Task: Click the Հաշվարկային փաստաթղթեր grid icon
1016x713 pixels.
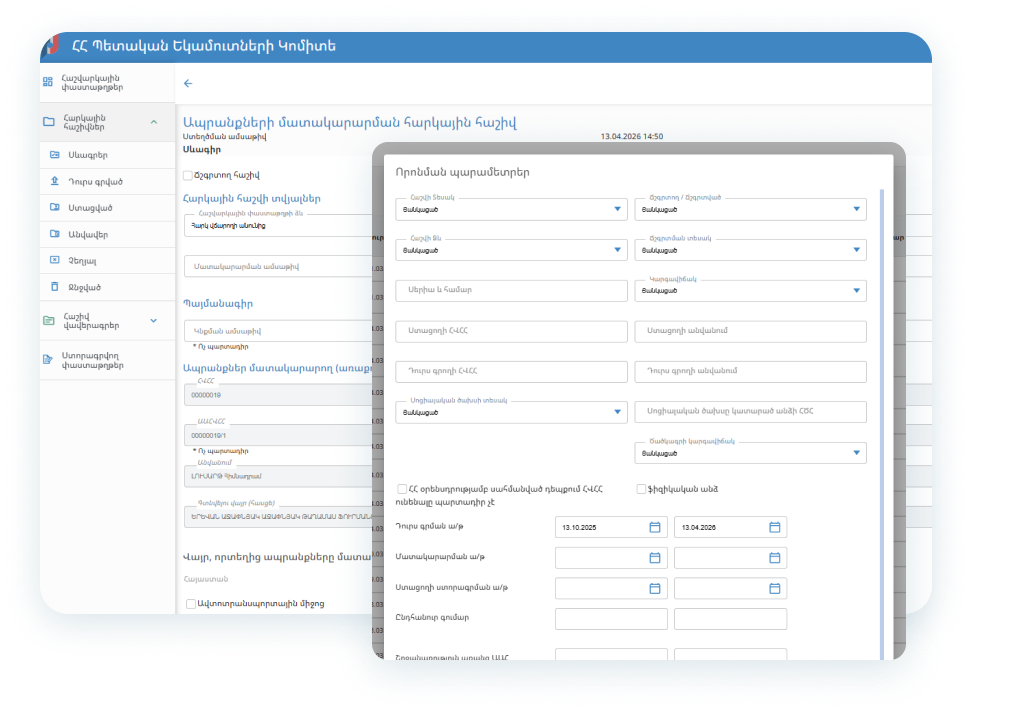Action: 48,82
